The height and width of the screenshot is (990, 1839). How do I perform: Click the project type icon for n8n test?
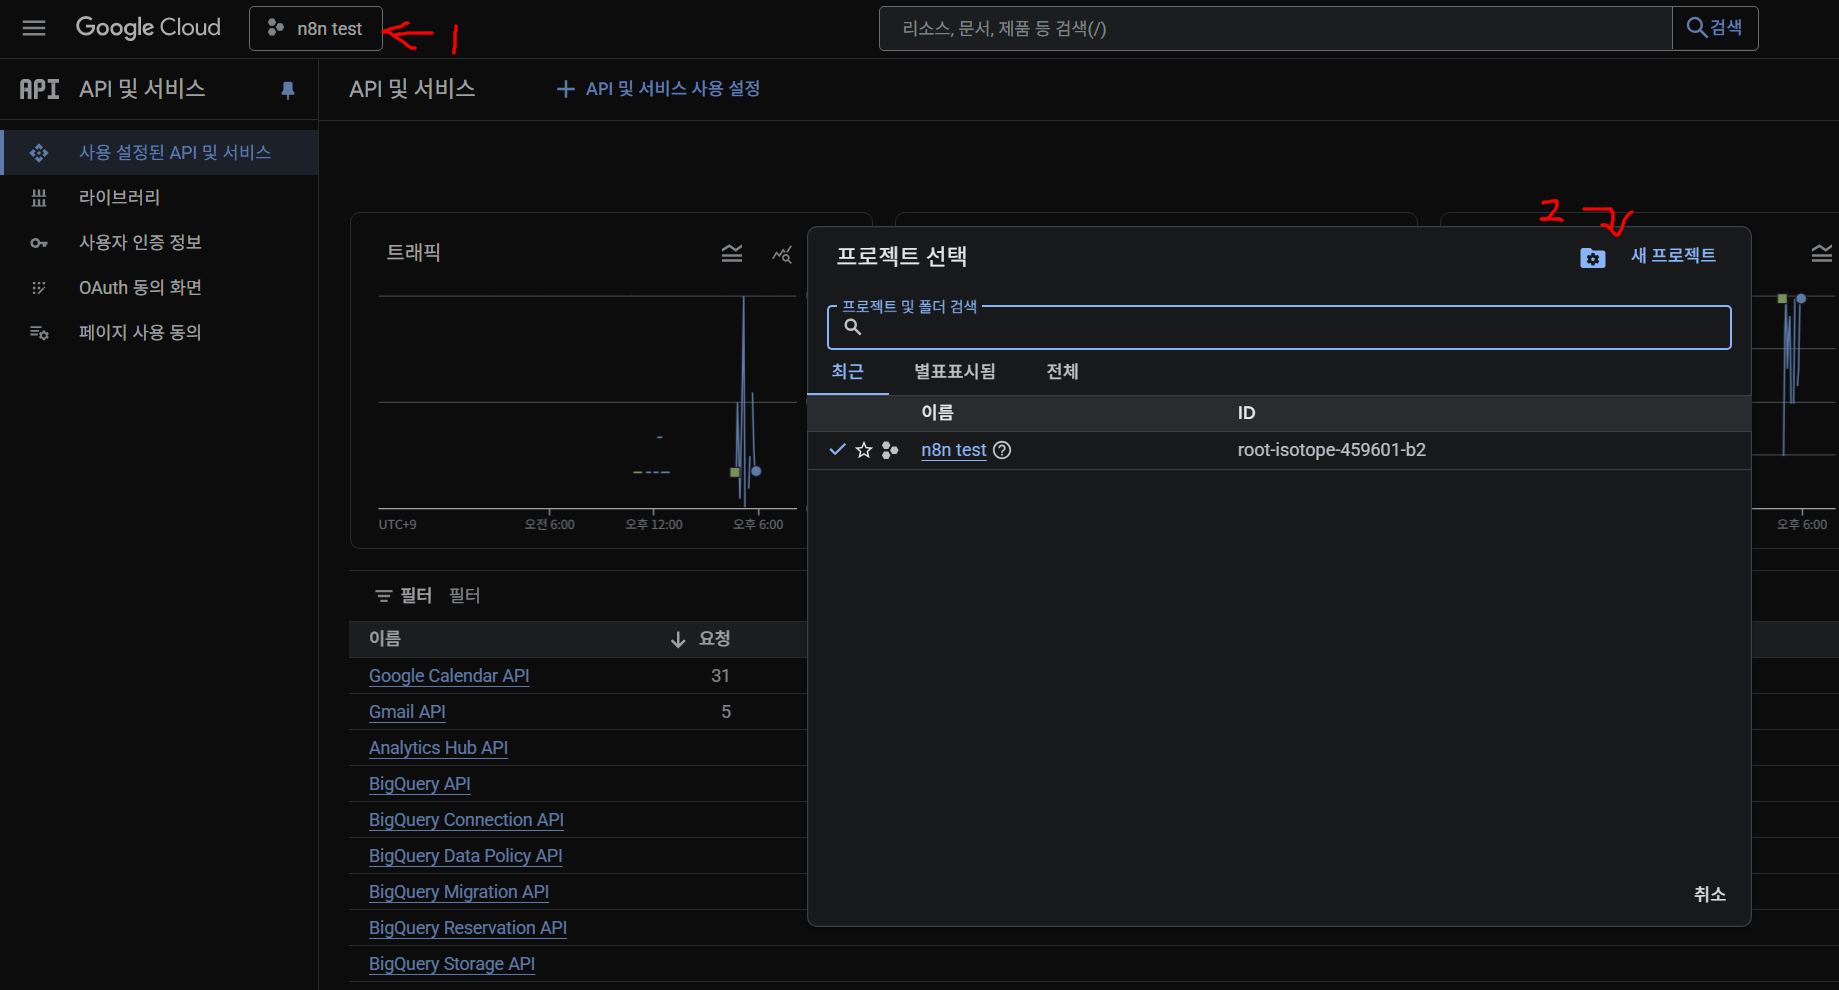[890, 451]
